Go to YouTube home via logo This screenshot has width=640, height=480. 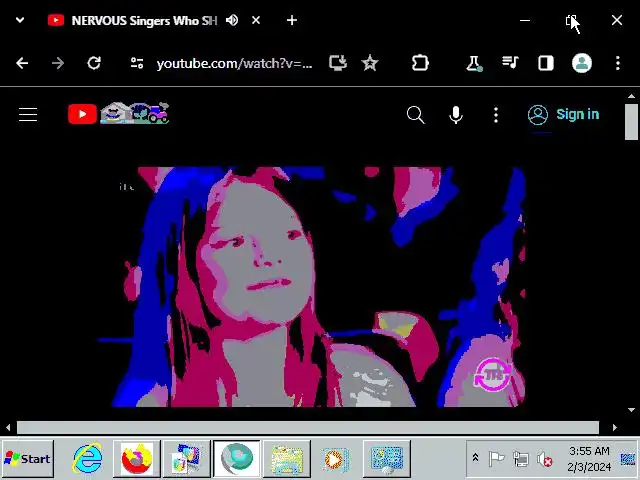point(118,113)
